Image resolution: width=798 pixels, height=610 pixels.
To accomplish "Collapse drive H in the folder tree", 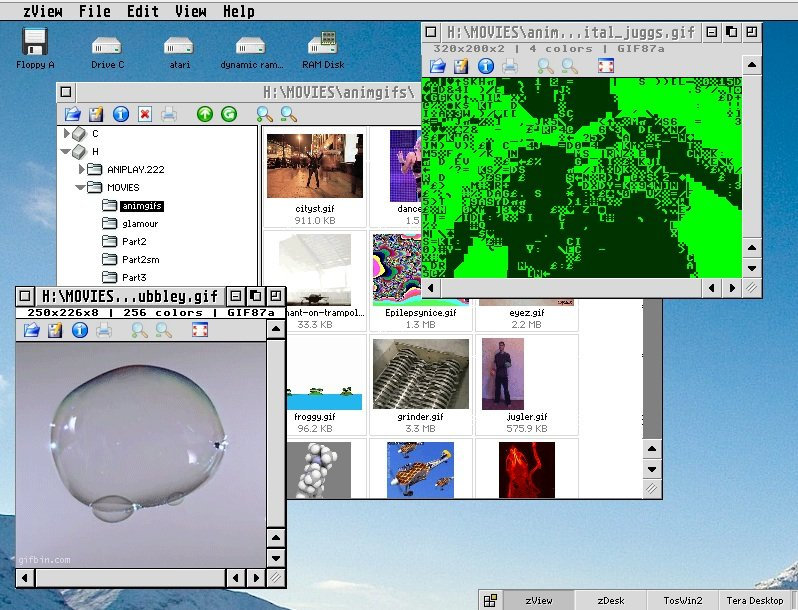I will (66, 151).
